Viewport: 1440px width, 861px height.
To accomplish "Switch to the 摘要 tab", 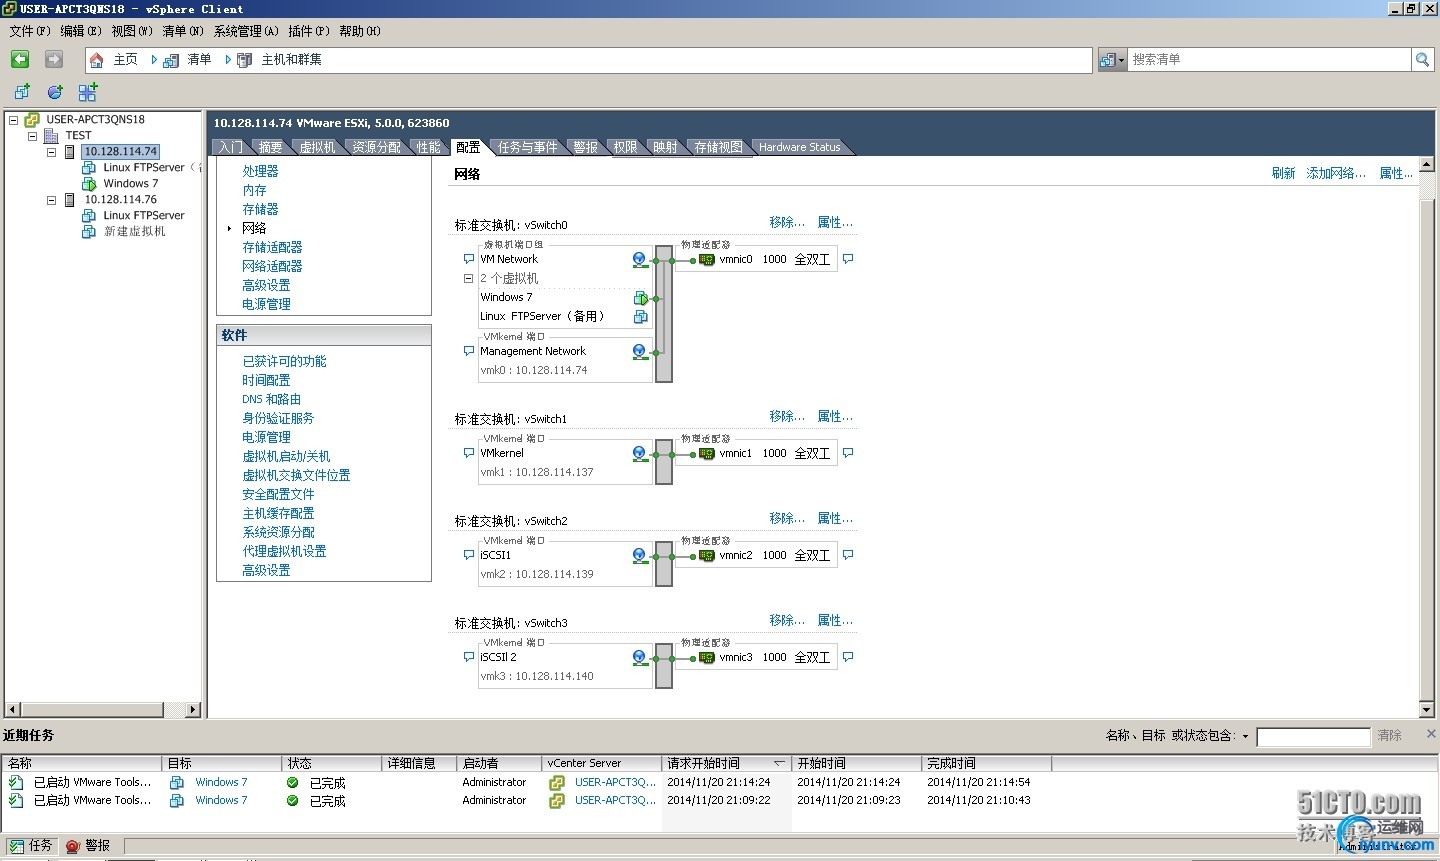I will [x=270, y=147].
